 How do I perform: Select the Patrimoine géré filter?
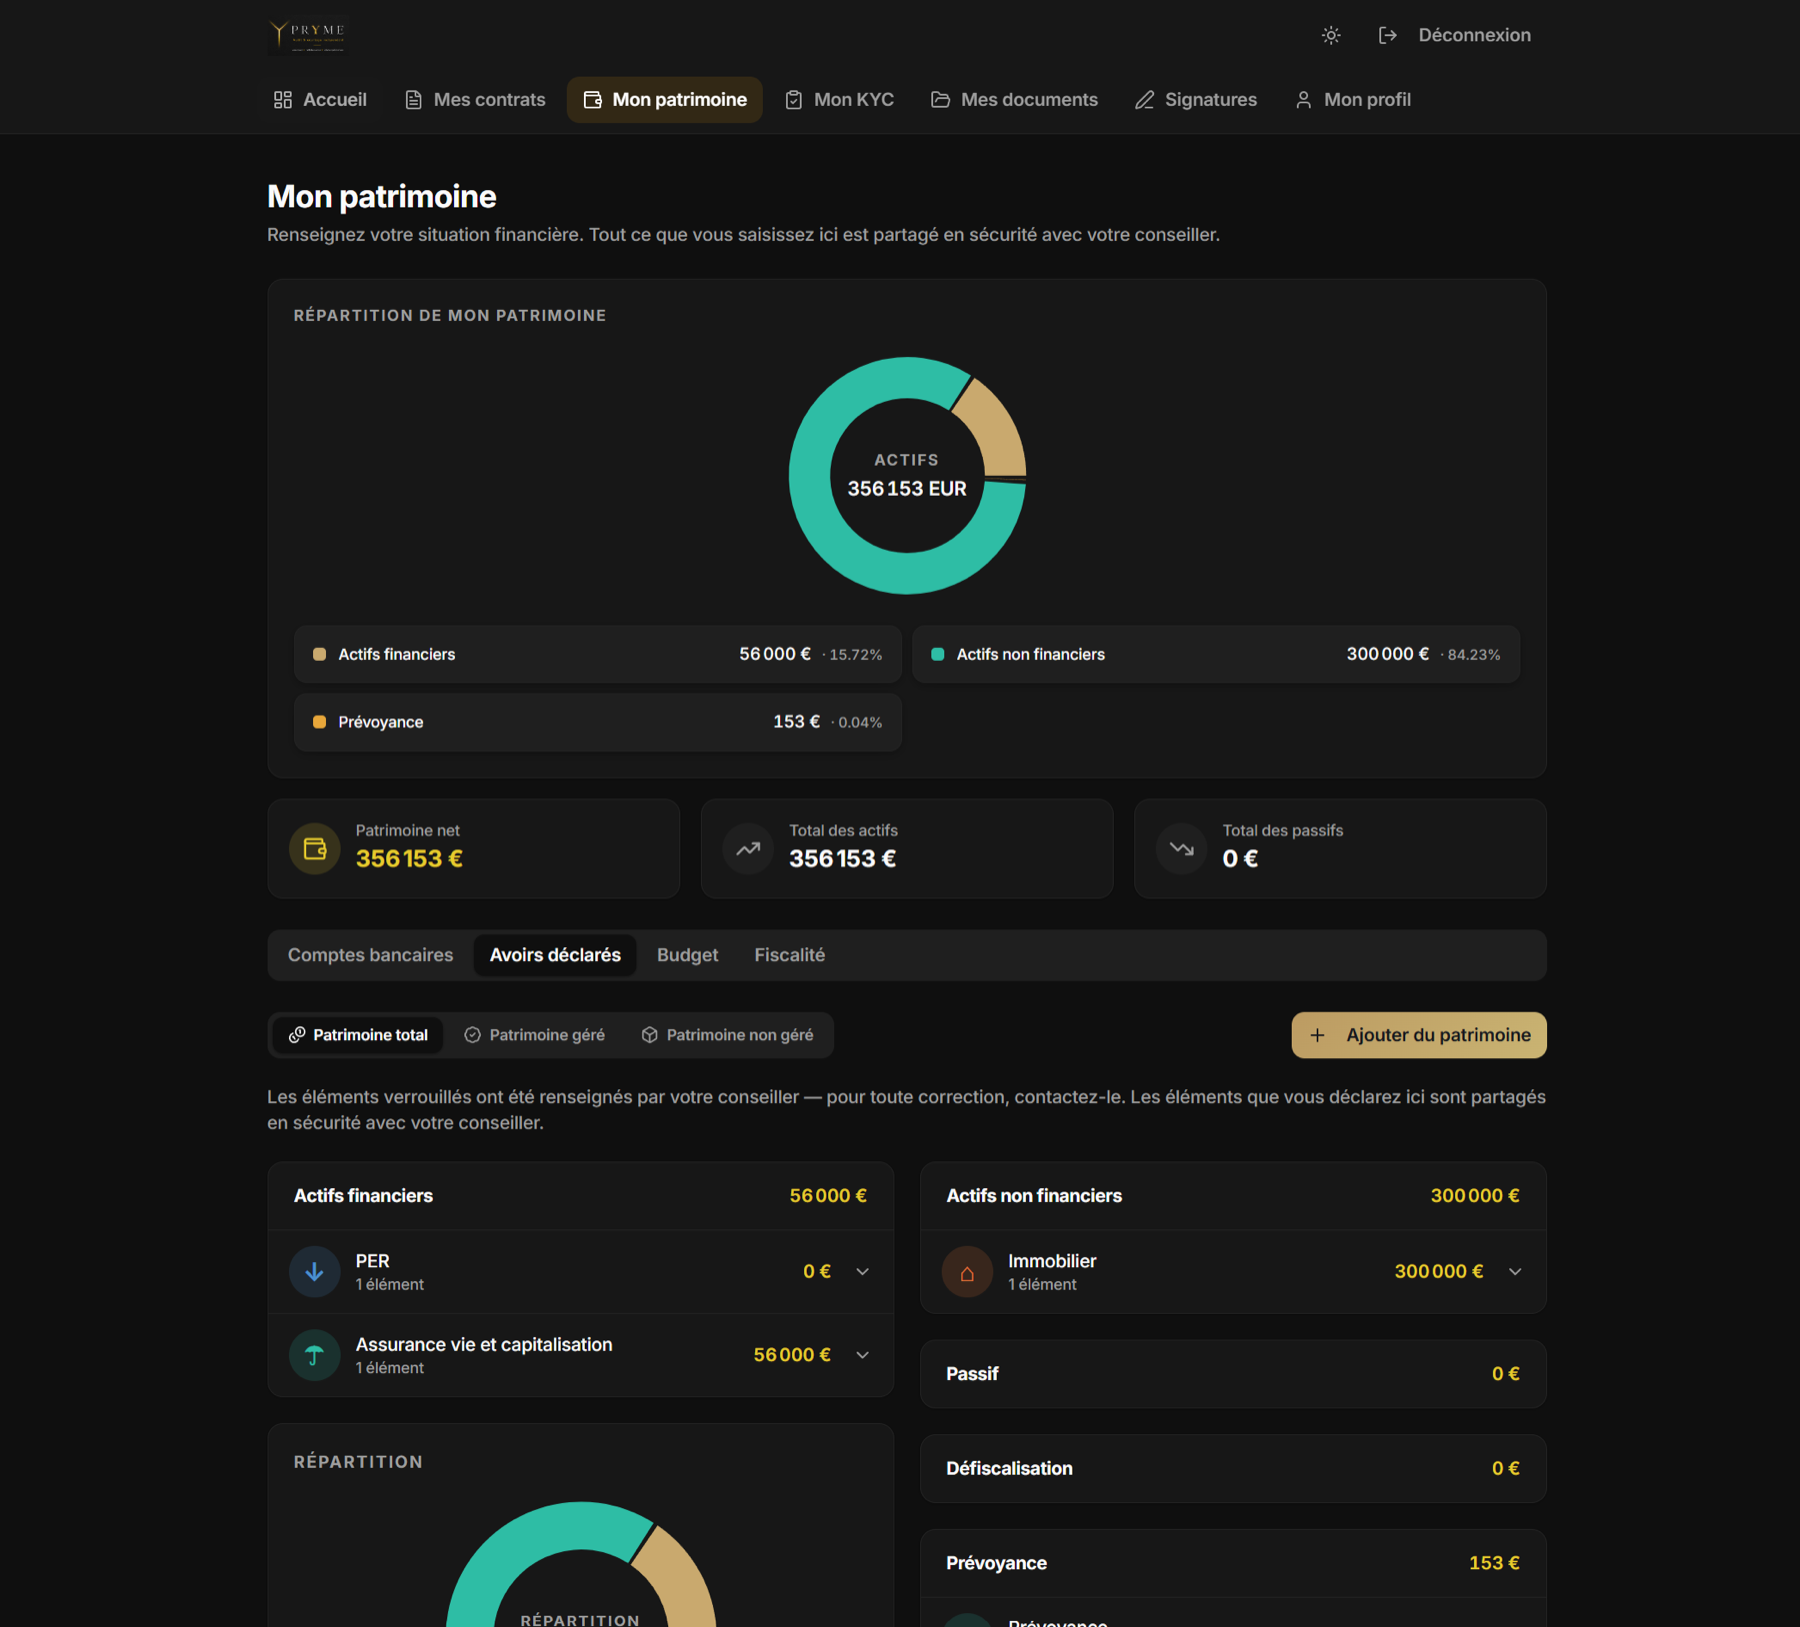[x=535, y=1035]
